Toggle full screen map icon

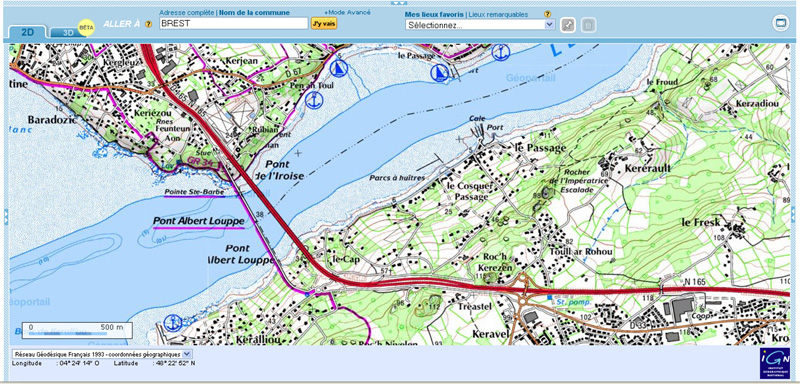(781, 23)
